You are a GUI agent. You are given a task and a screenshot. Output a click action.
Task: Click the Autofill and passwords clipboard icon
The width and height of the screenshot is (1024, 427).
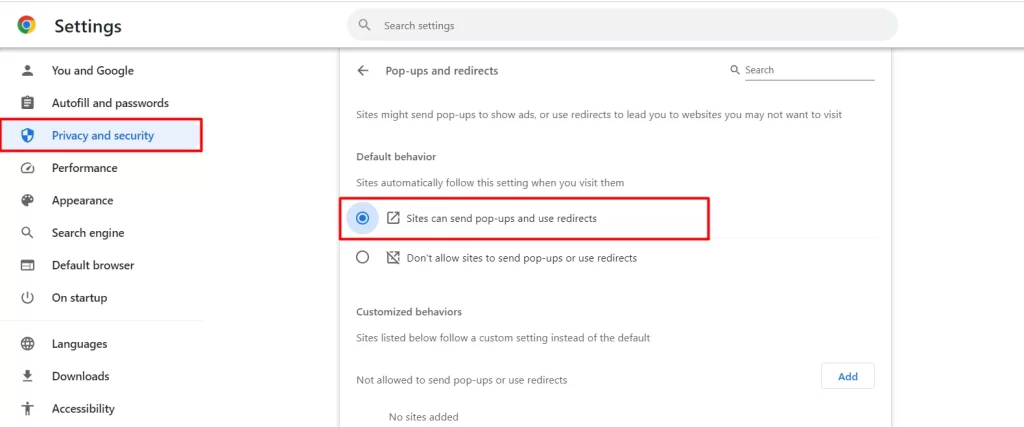[27, 103]
